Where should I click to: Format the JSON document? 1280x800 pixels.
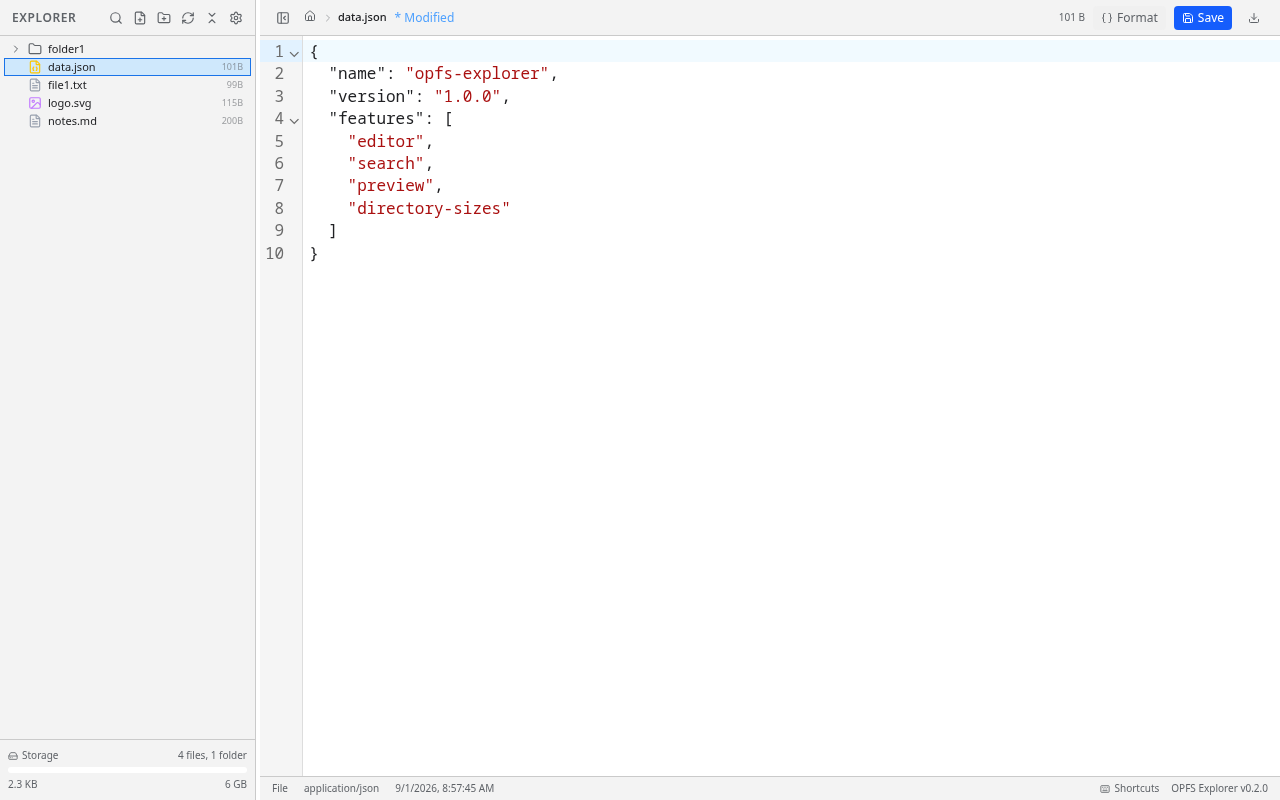coord(1130,18)
